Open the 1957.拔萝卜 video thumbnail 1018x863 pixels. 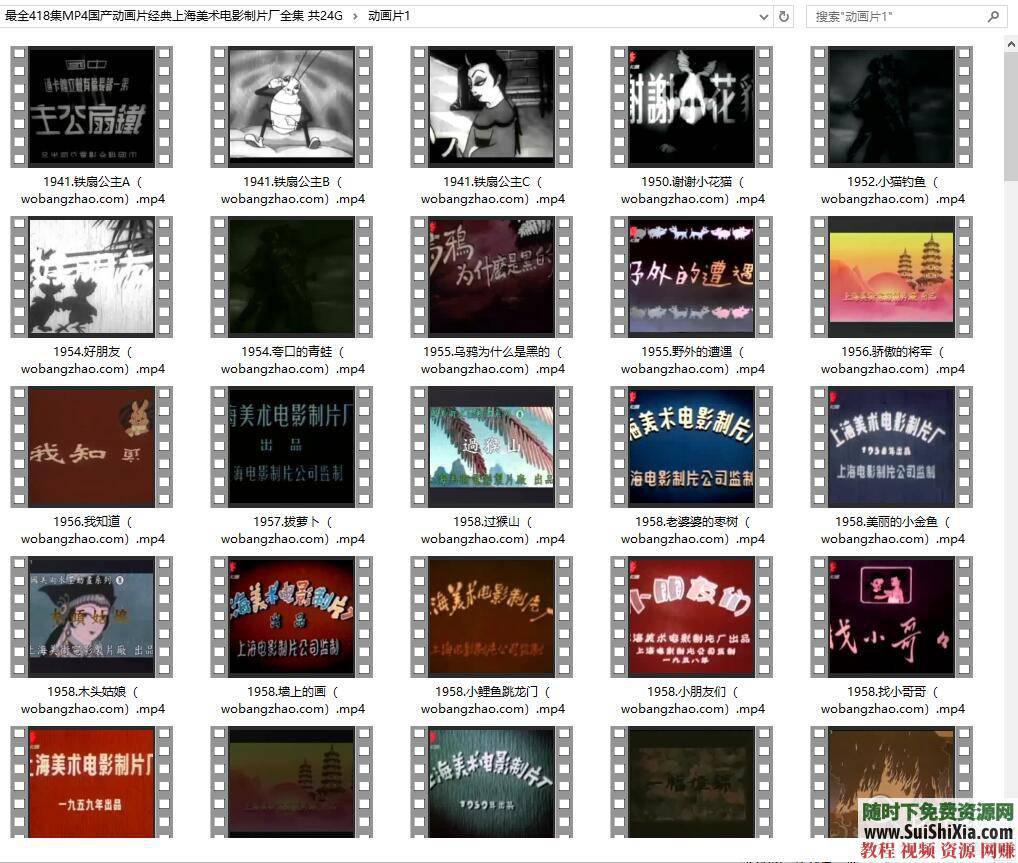291,446
